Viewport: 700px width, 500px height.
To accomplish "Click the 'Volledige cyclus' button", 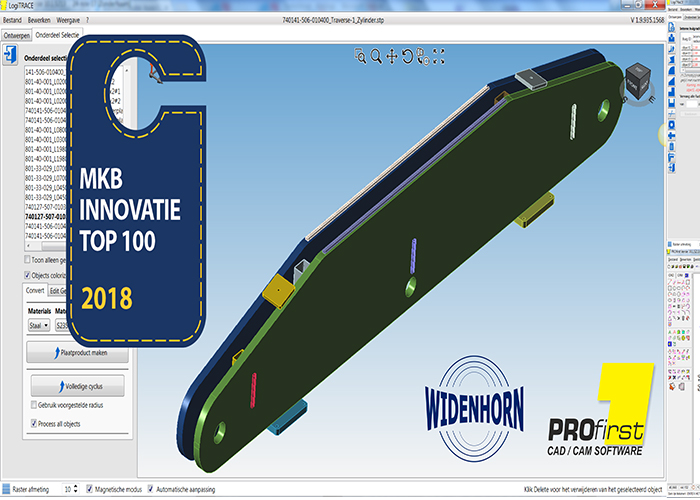I will click(77, 386).
